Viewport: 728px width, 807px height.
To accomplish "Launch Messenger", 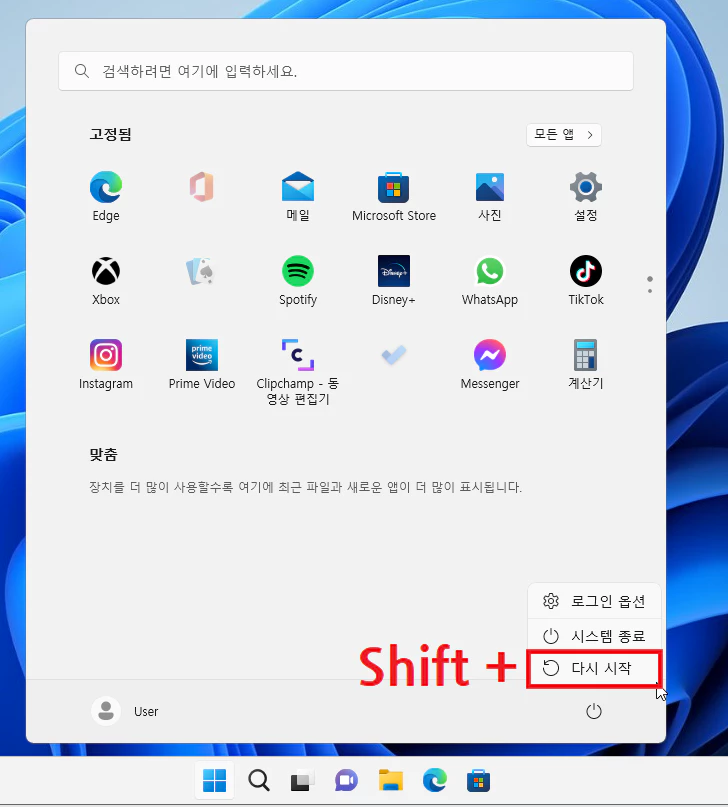I will [x=490, y=364].
